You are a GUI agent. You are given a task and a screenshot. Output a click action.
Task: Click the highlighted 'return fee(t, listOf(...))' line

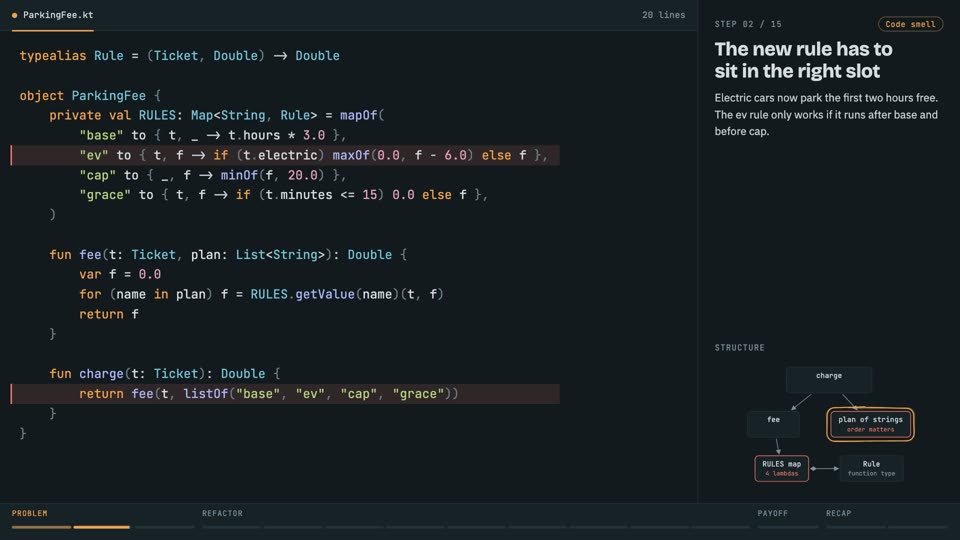pos(285,394)
